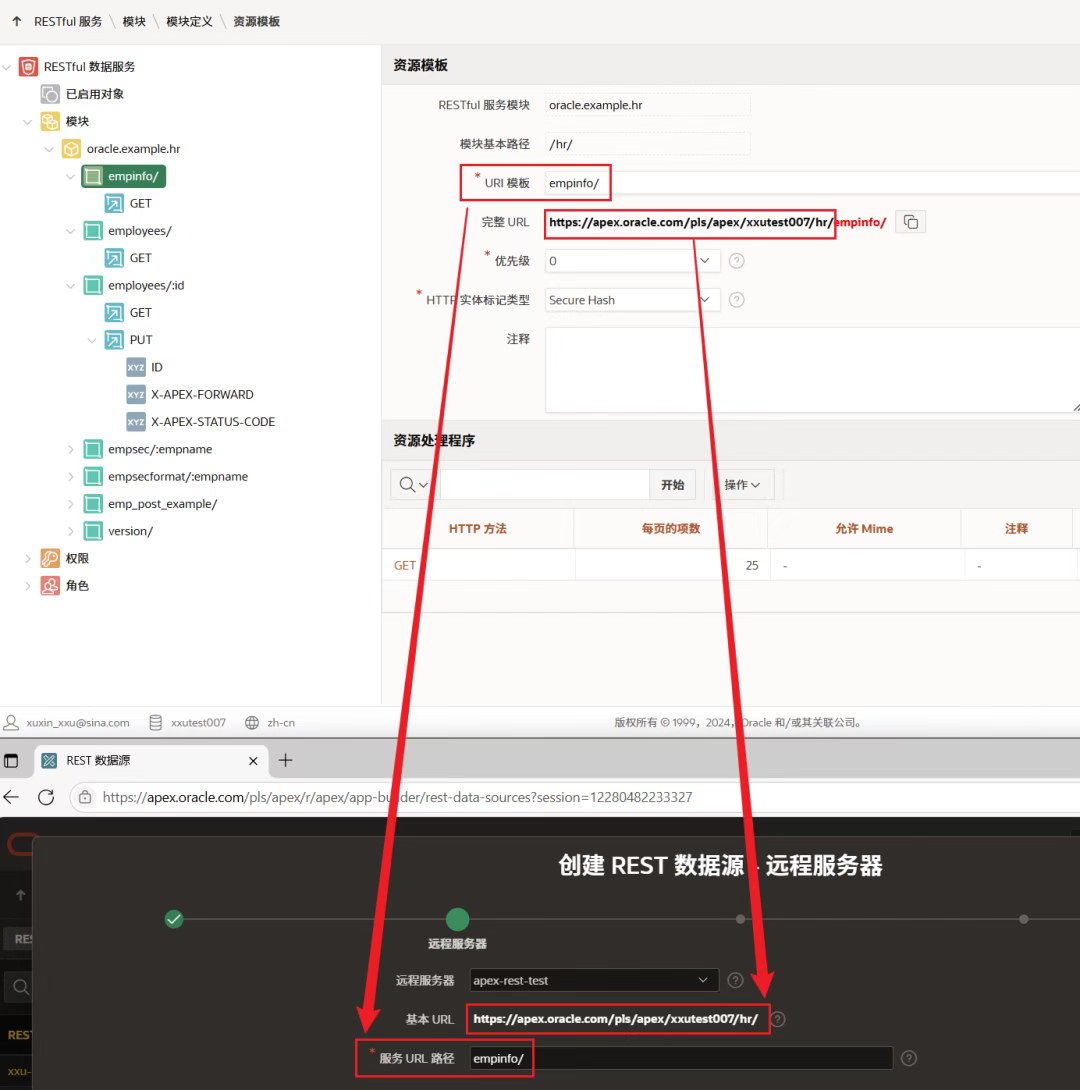Click the browser address bar URL
This screenshot has height=1090, width=1080.
[397, 797]
